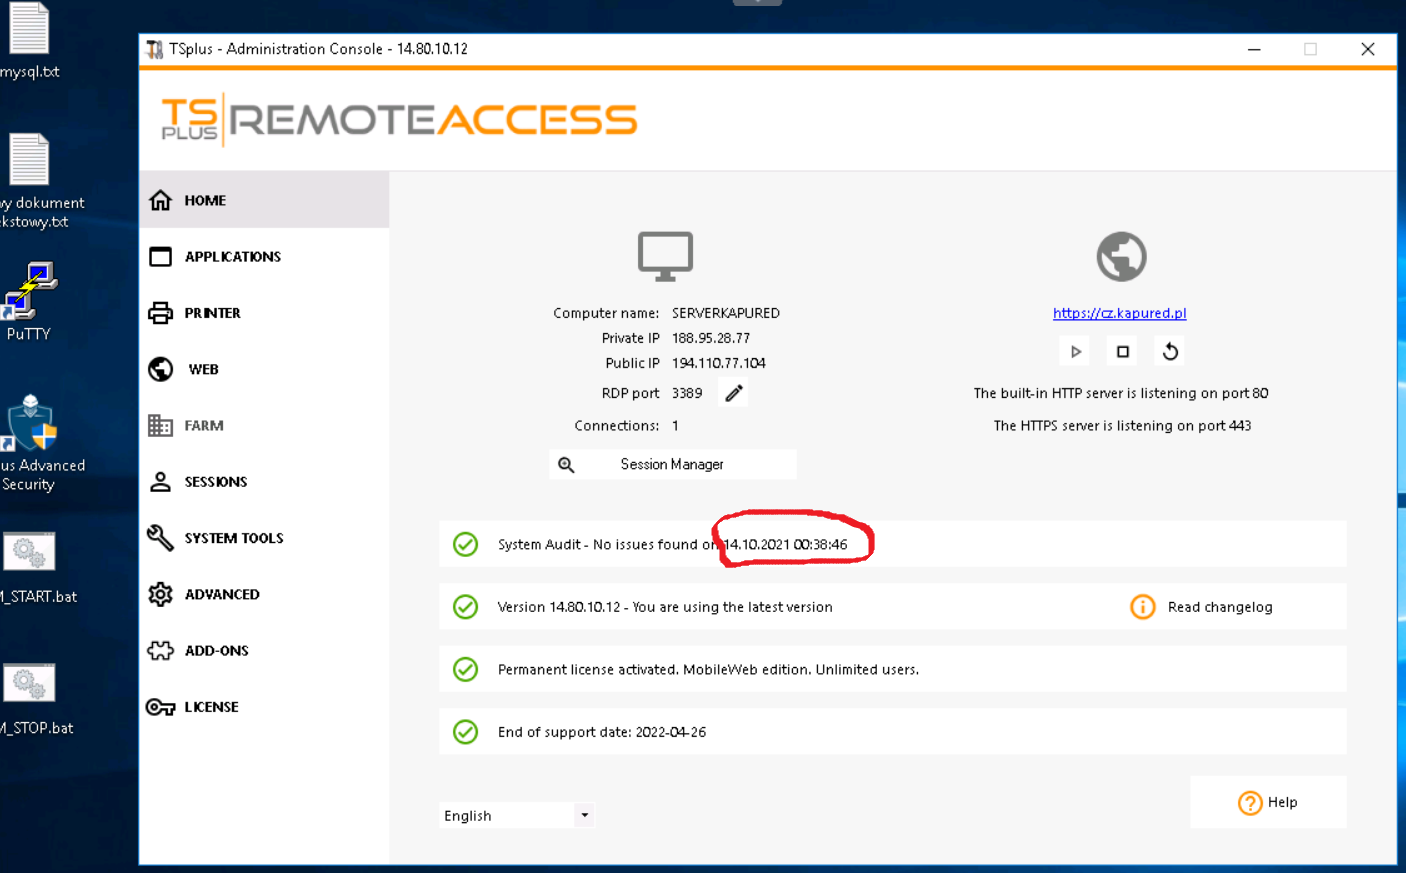Start the web server with play icon

click(x=1075, y=352)
